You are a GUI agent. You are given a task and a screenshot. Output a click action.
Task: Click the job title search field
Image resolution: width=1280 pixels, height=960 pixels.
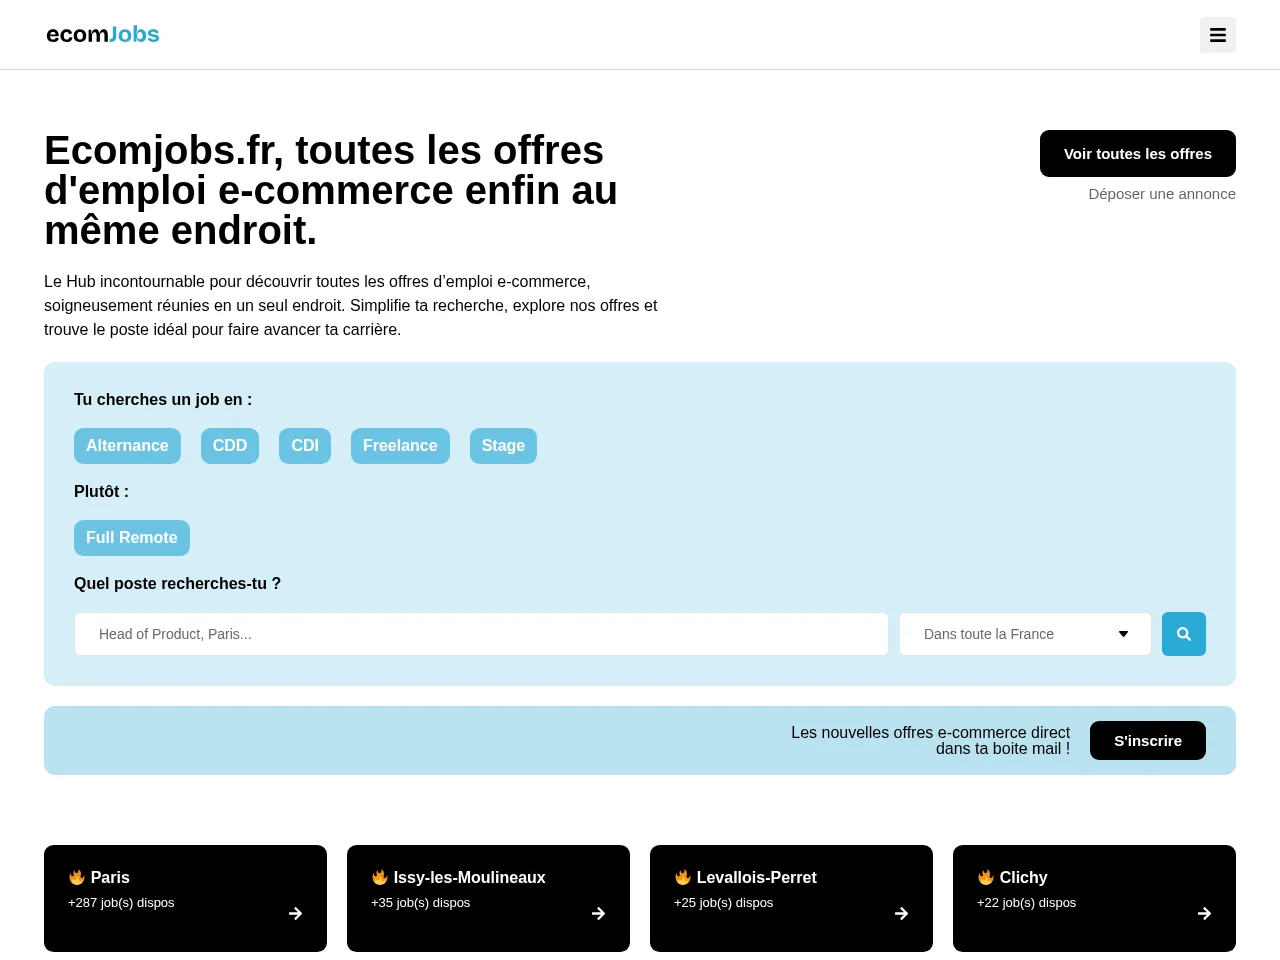point(481,634)
